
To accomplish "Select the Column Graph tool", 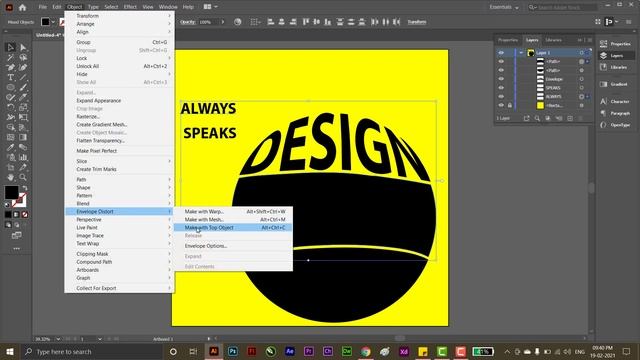I will coord(23,158).
